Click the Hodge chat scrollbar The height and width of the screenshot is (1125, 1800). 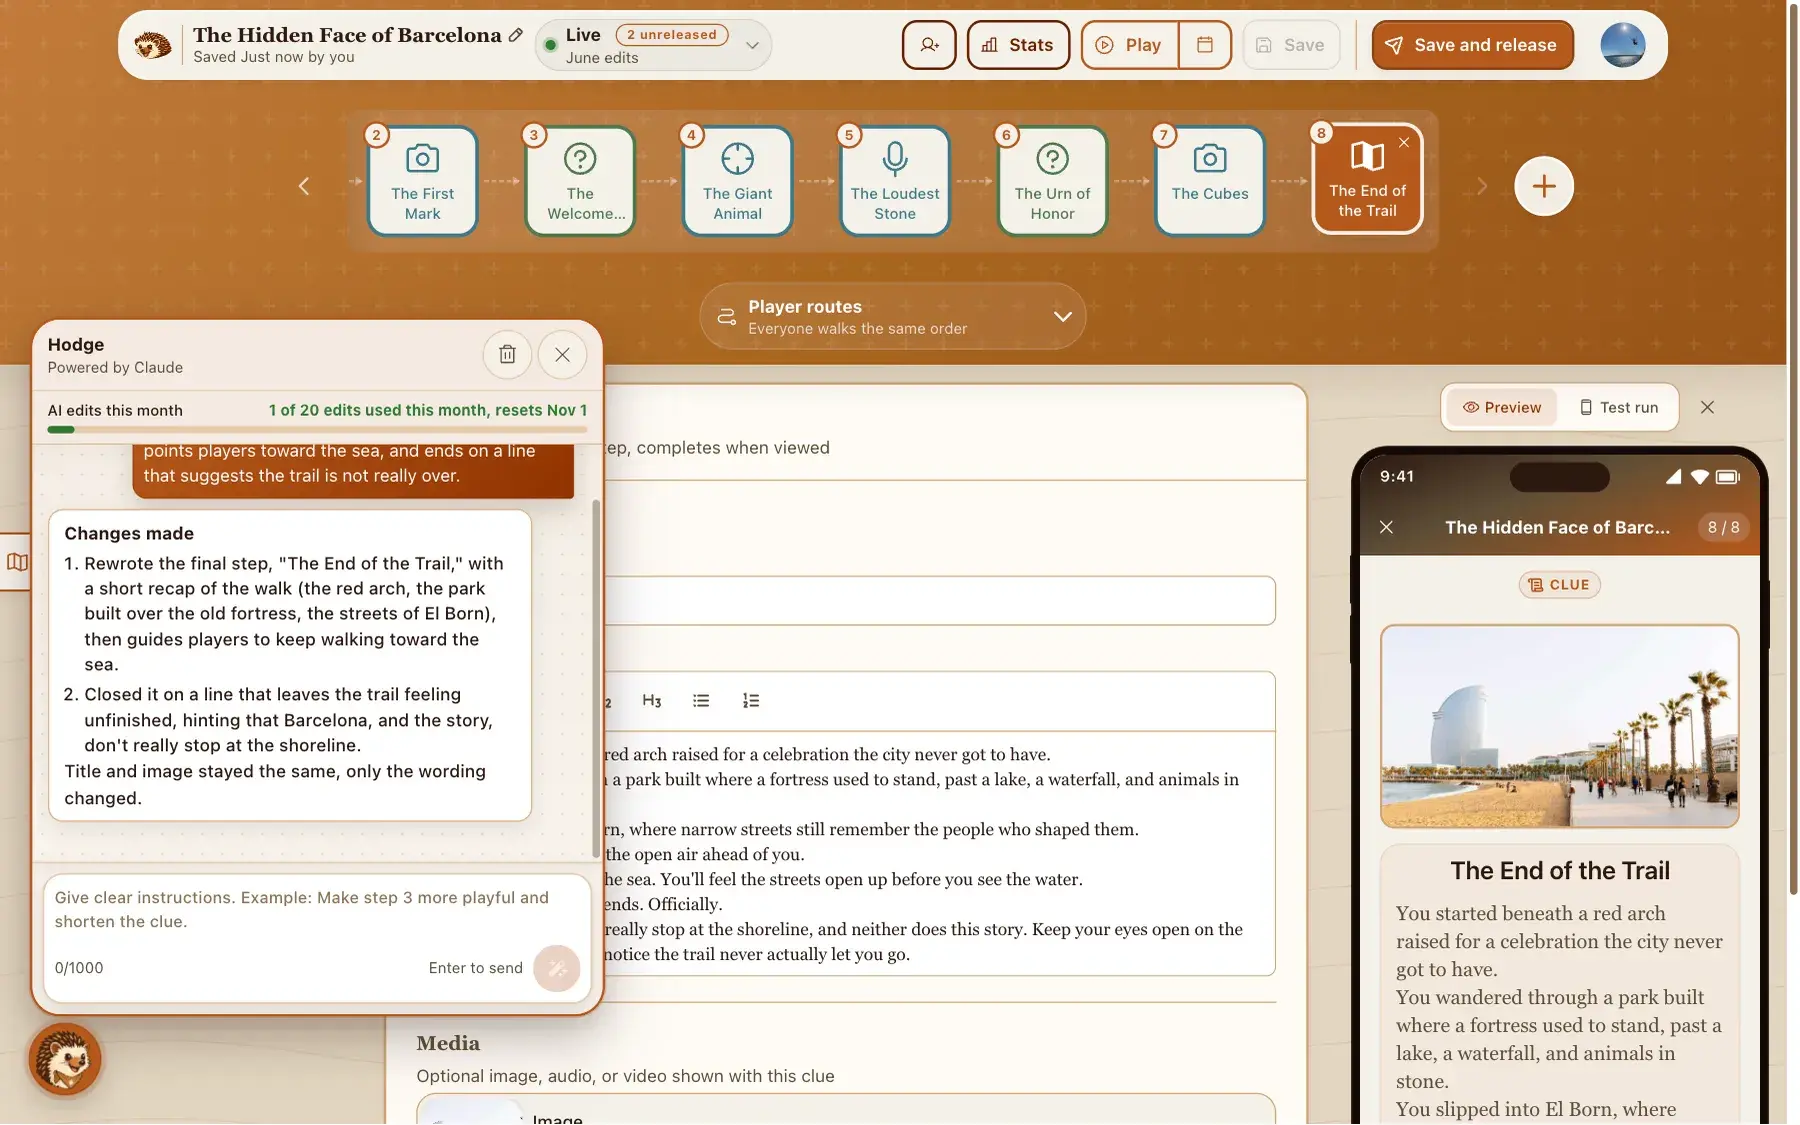596,680
